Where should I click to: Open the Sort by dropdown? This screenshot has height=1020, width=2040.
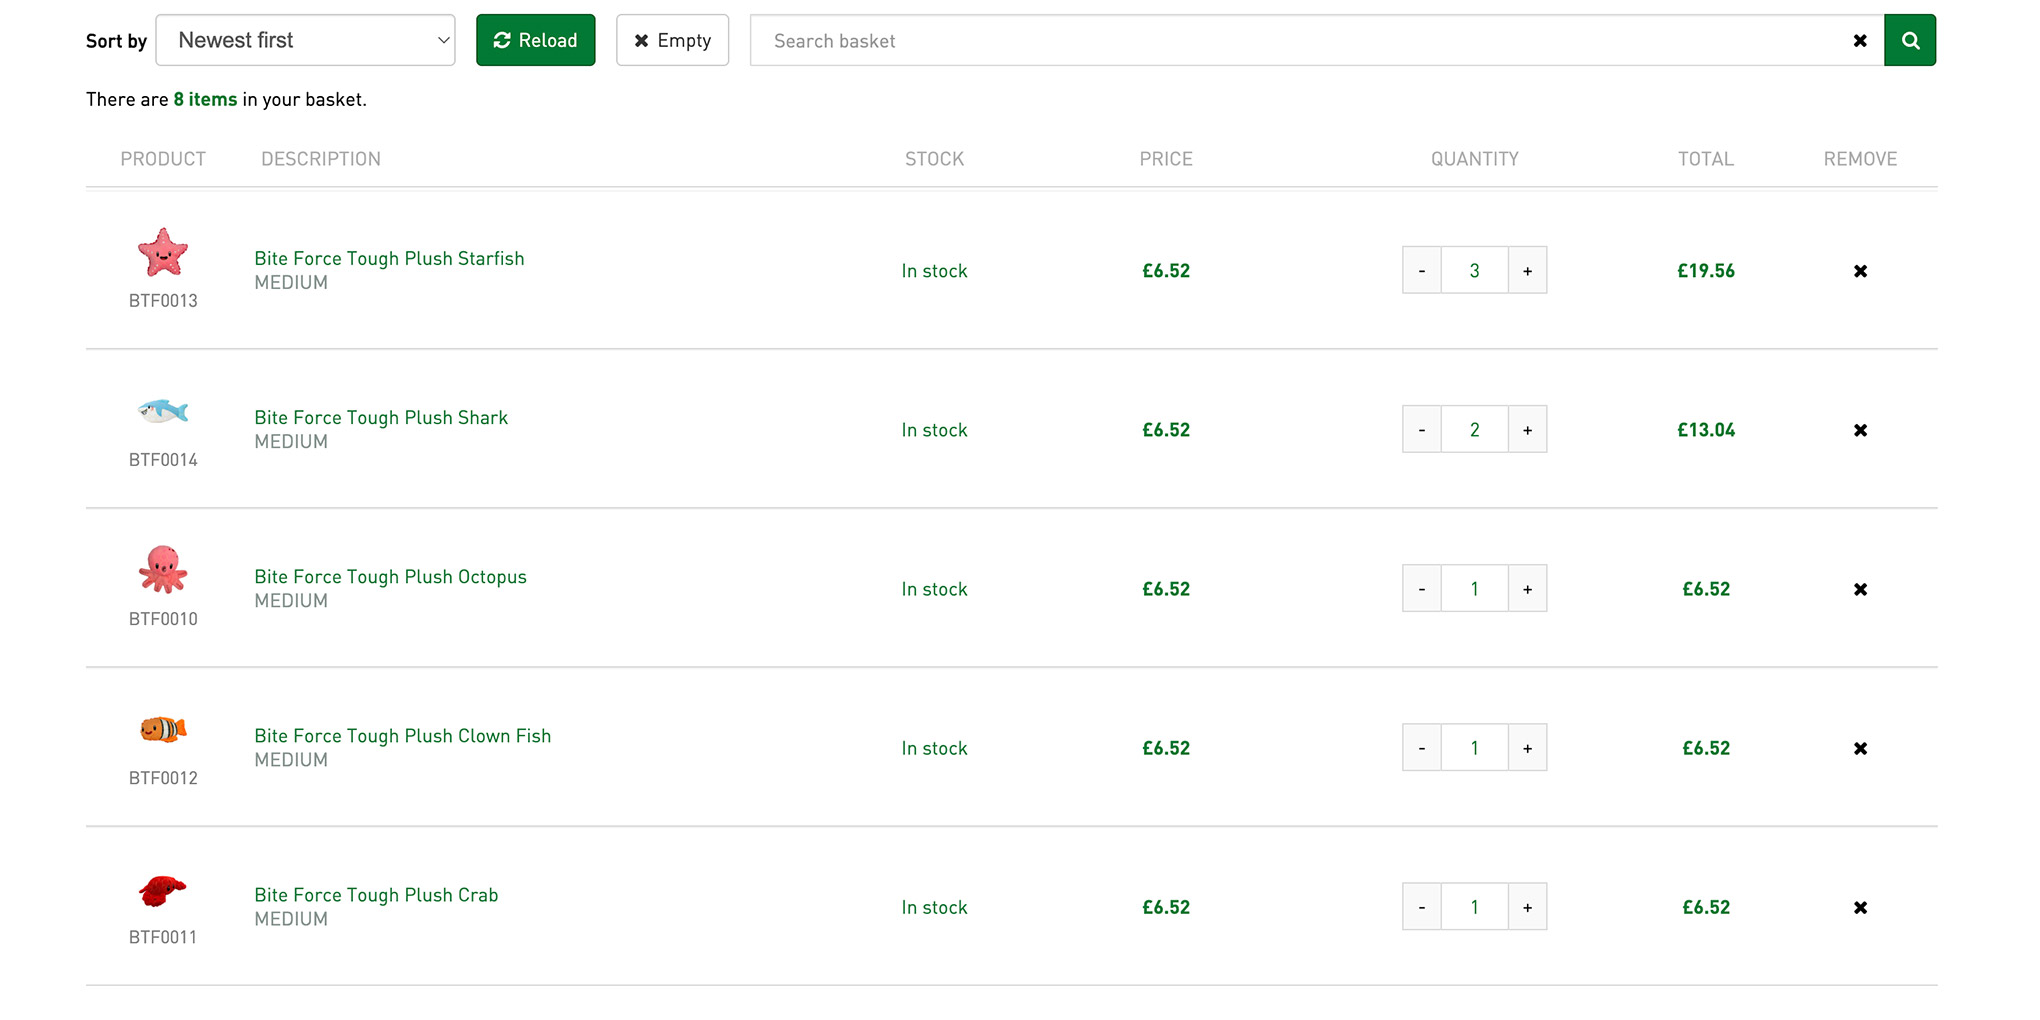(305, 40)
